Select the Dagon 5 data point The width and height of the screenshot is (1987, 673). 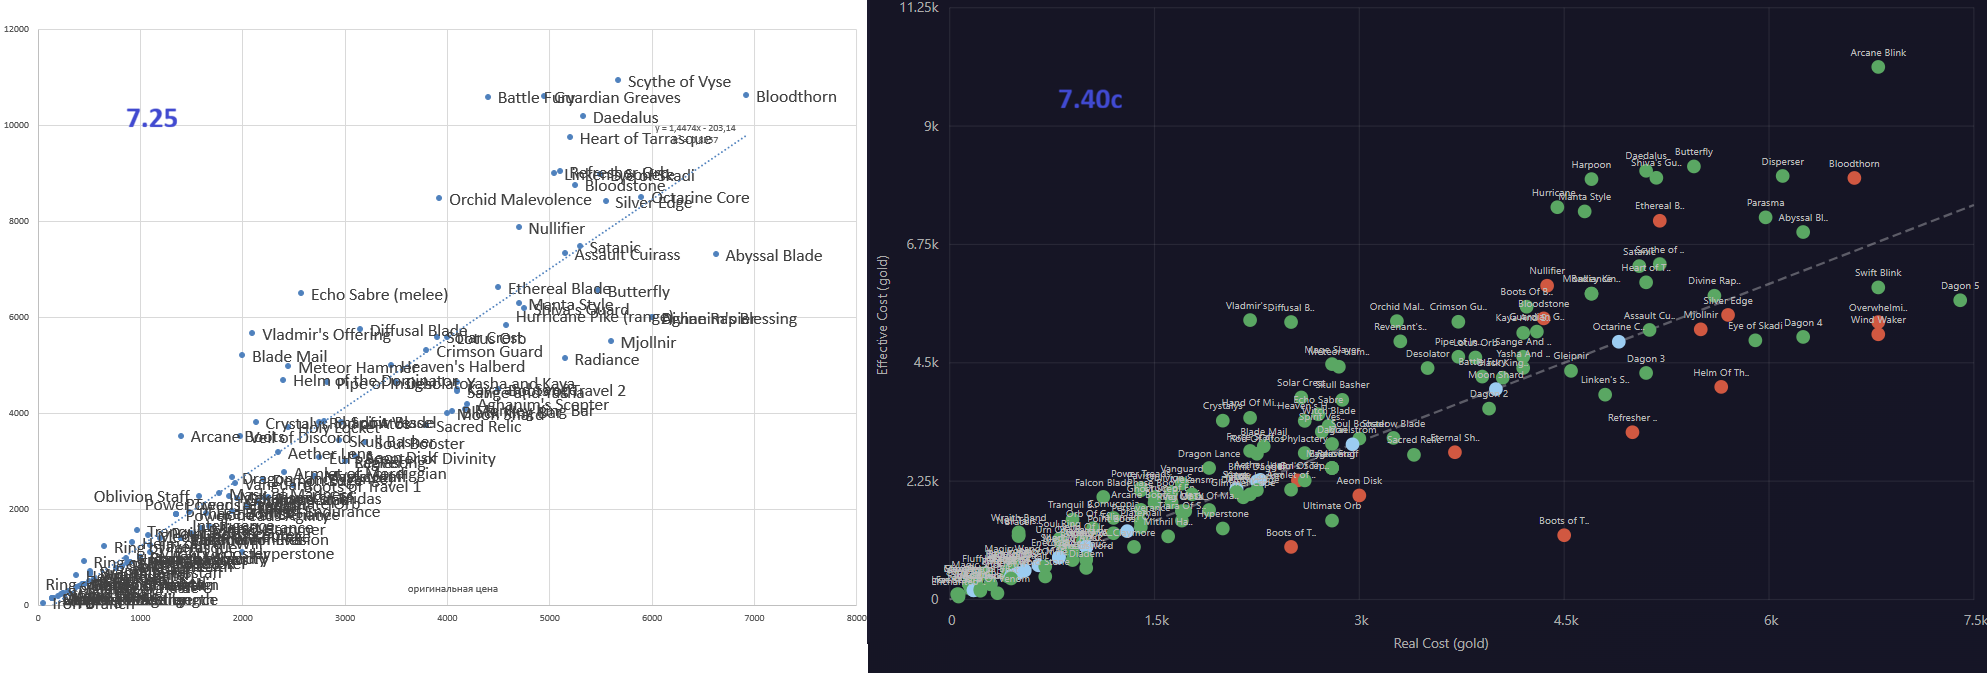1959,300
